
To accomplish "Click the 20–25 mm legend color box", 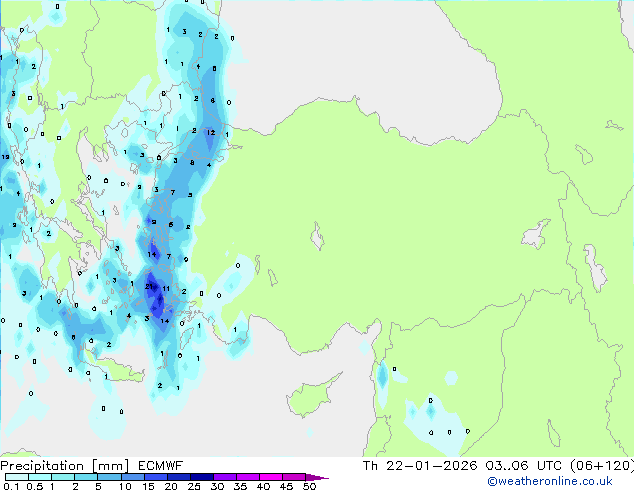I will [178, 477].
